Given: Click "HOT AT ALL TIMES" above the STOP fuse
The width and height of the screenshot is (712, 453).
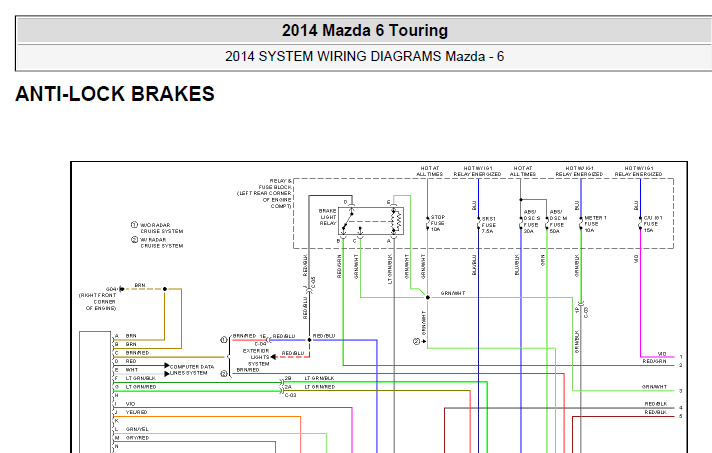Looking at the screenshot, I should point(429,171).
